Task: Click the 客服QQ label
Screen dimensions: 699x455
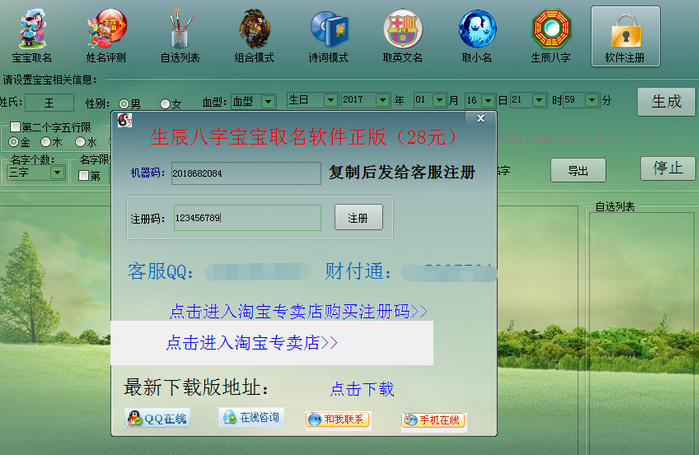Action: tap(160, 271)
